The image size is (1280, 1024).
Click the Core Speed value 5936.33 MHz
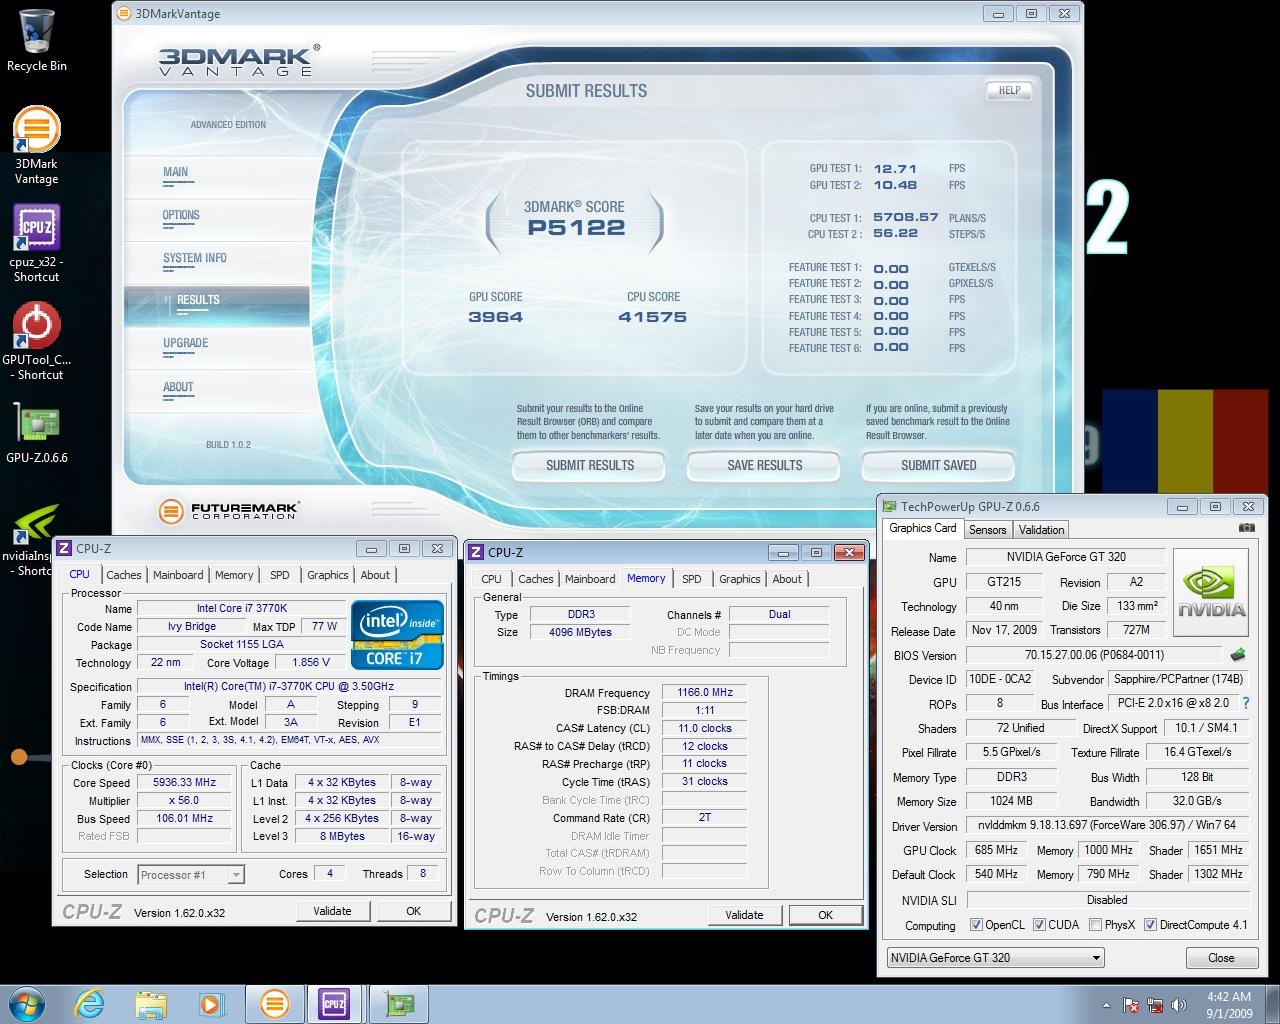[x=184, y=783]
